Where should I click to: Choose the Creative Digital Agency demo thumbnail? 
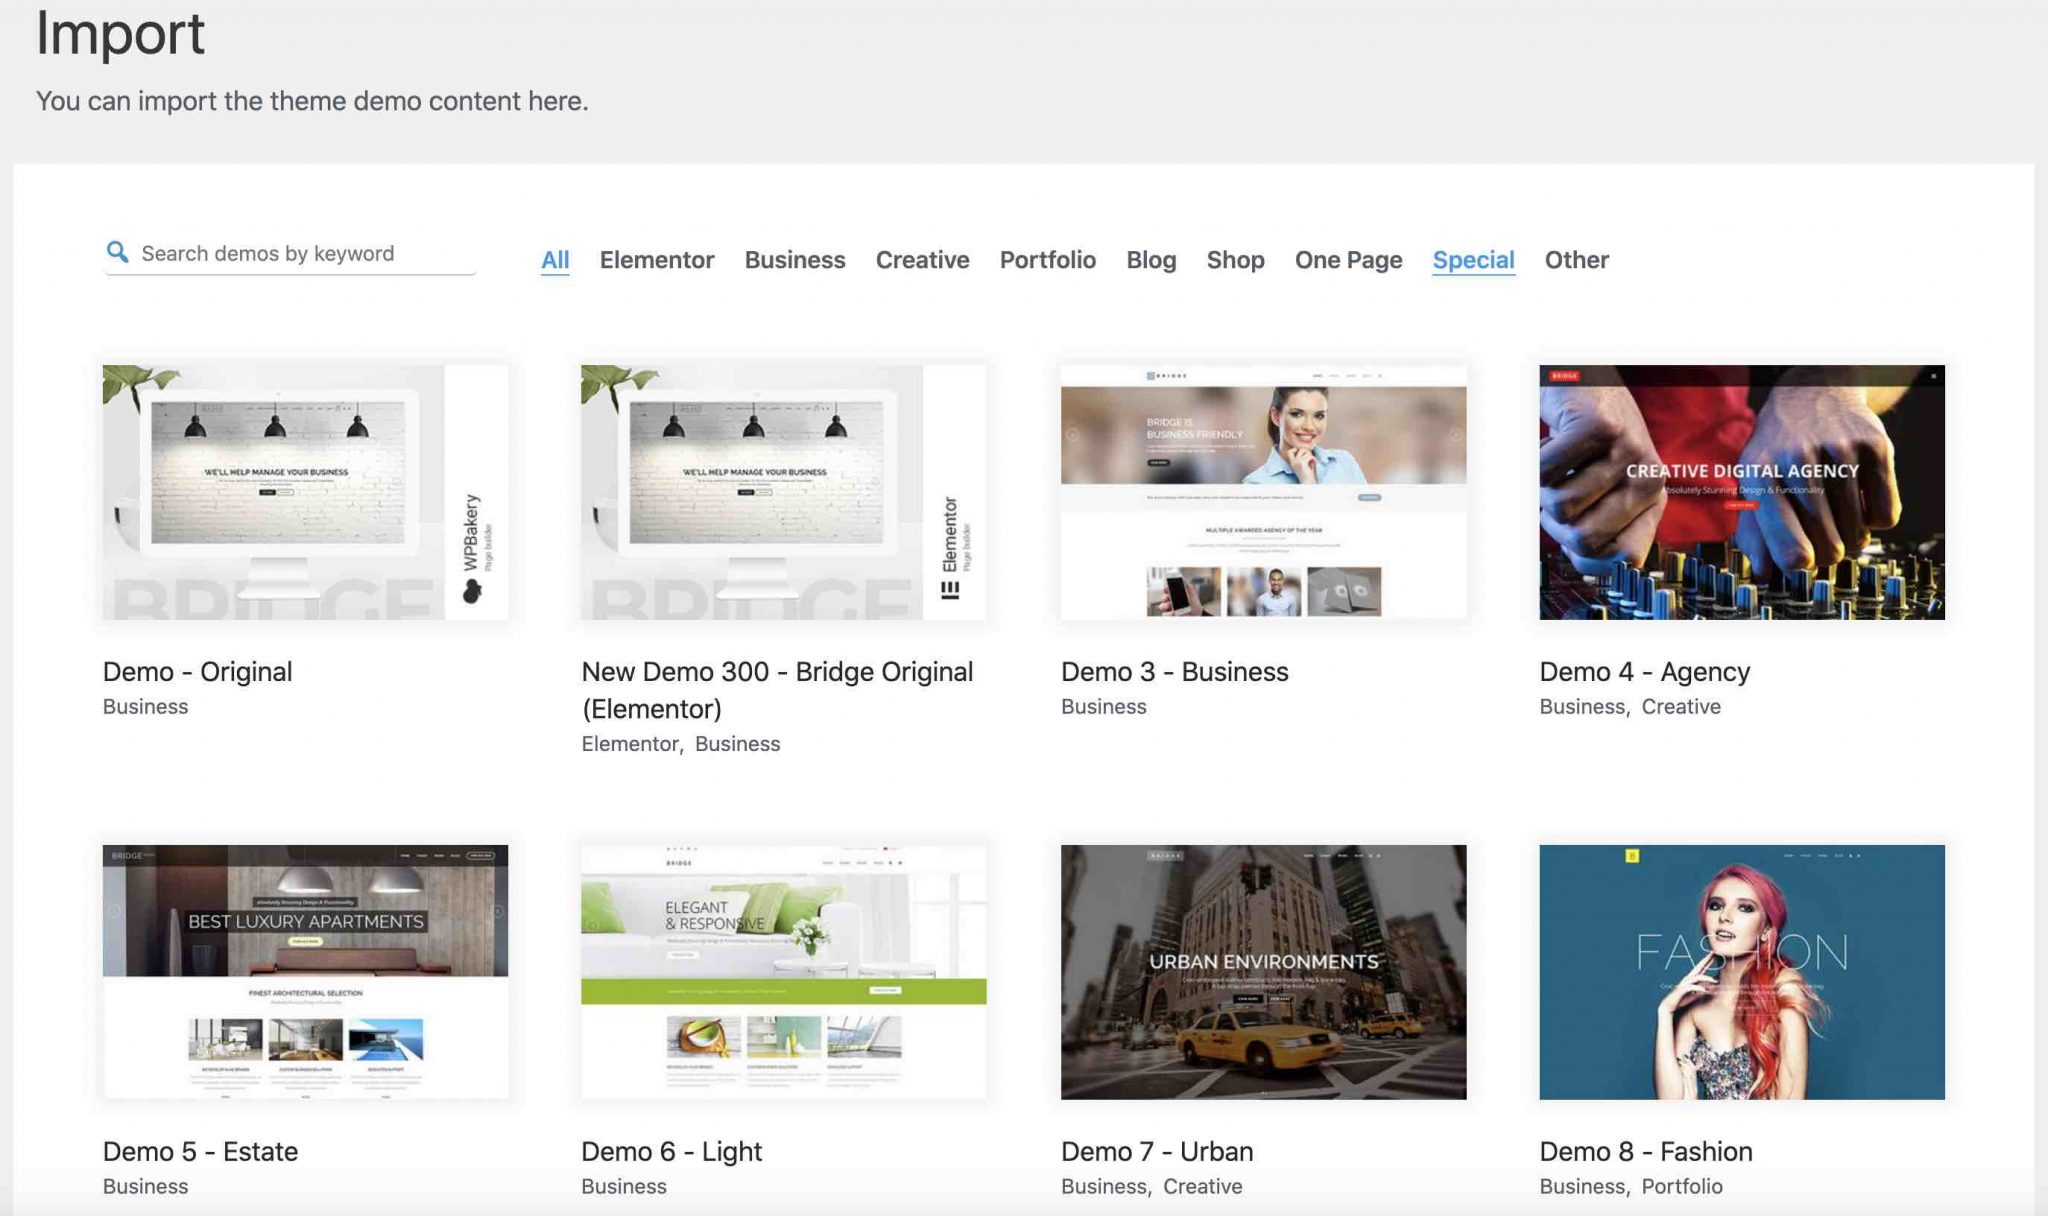1741,492
